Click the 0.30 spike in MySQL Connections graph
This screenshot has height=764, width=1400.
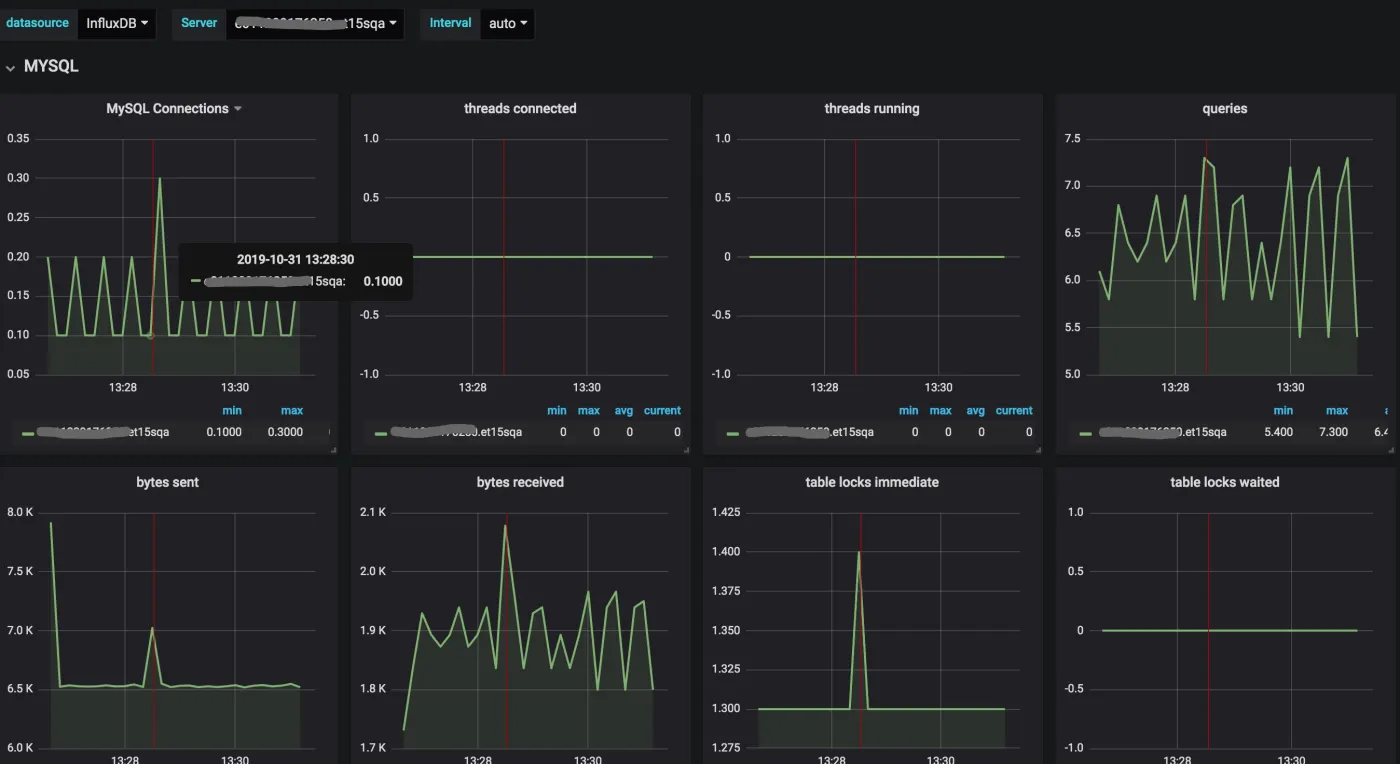click(x=160, y=179)
